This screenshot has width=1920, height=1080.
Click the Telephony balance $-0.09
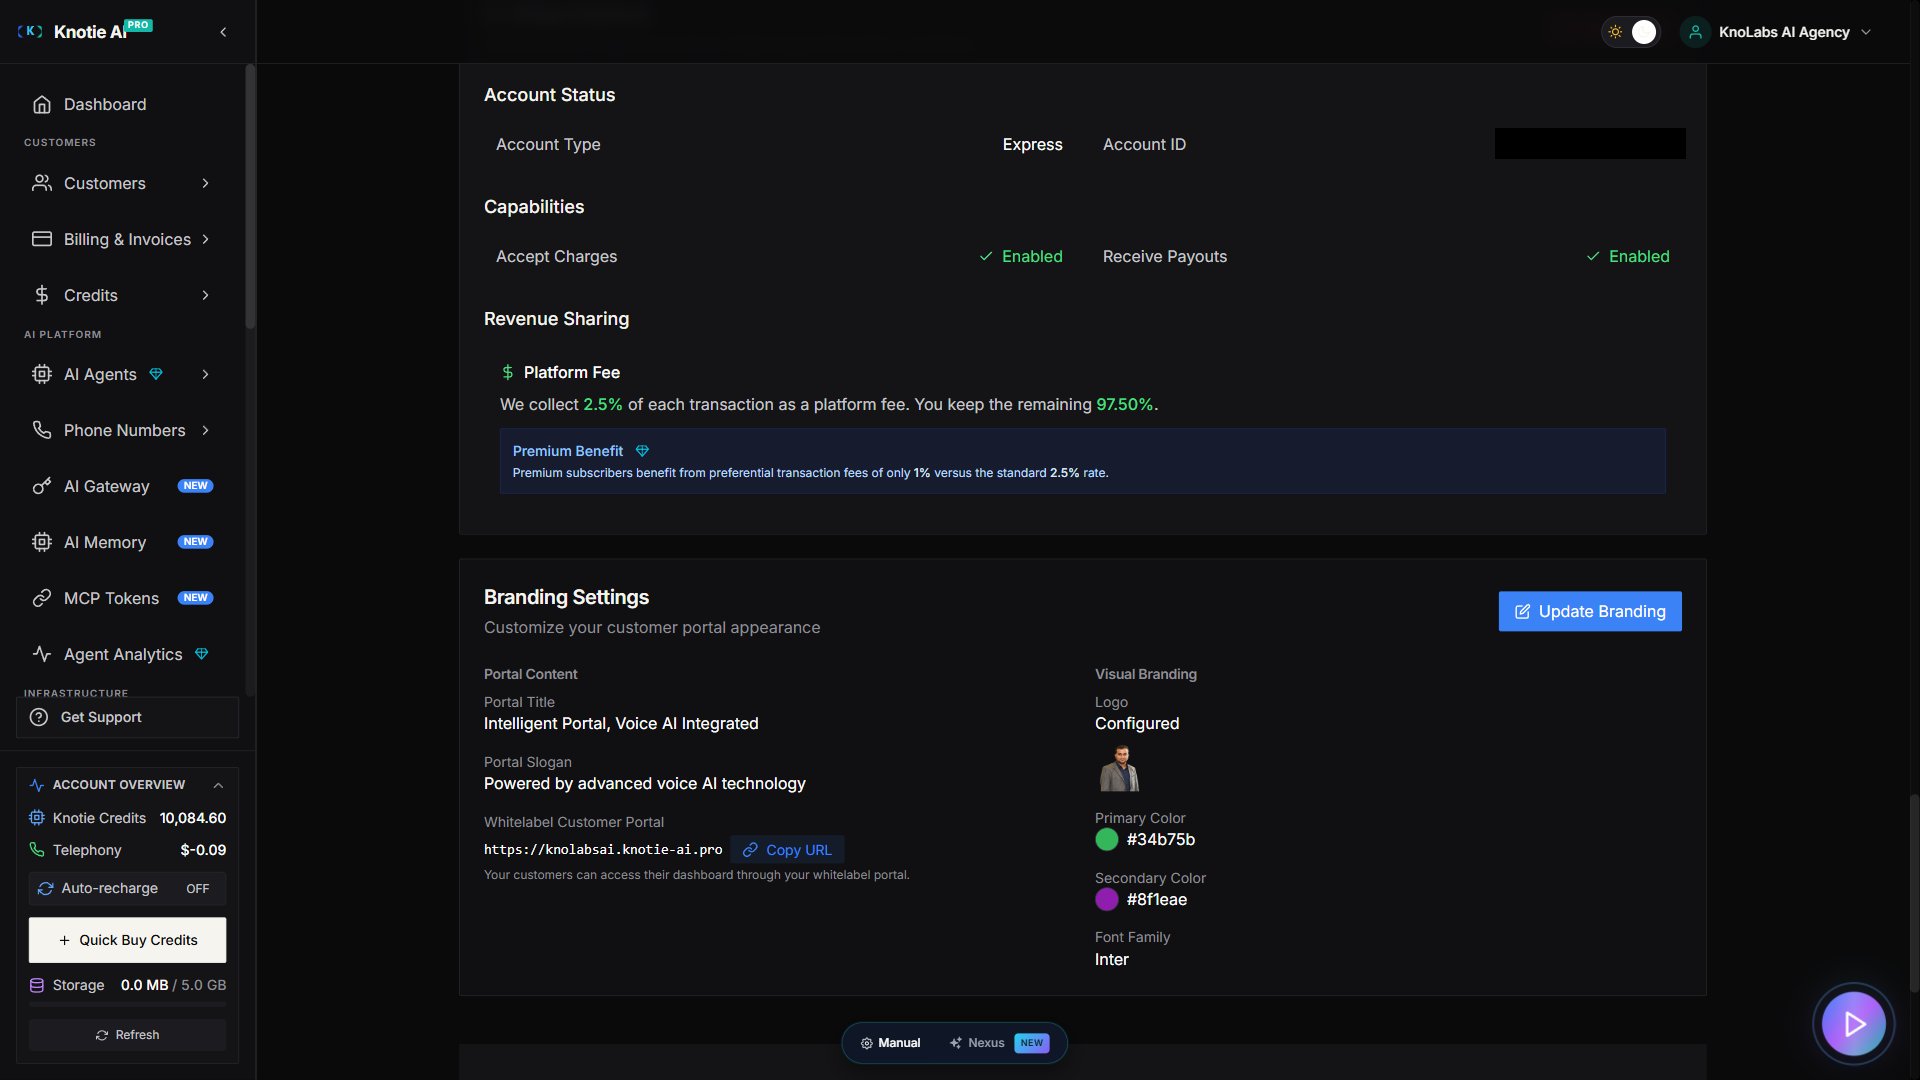(203, 850)
